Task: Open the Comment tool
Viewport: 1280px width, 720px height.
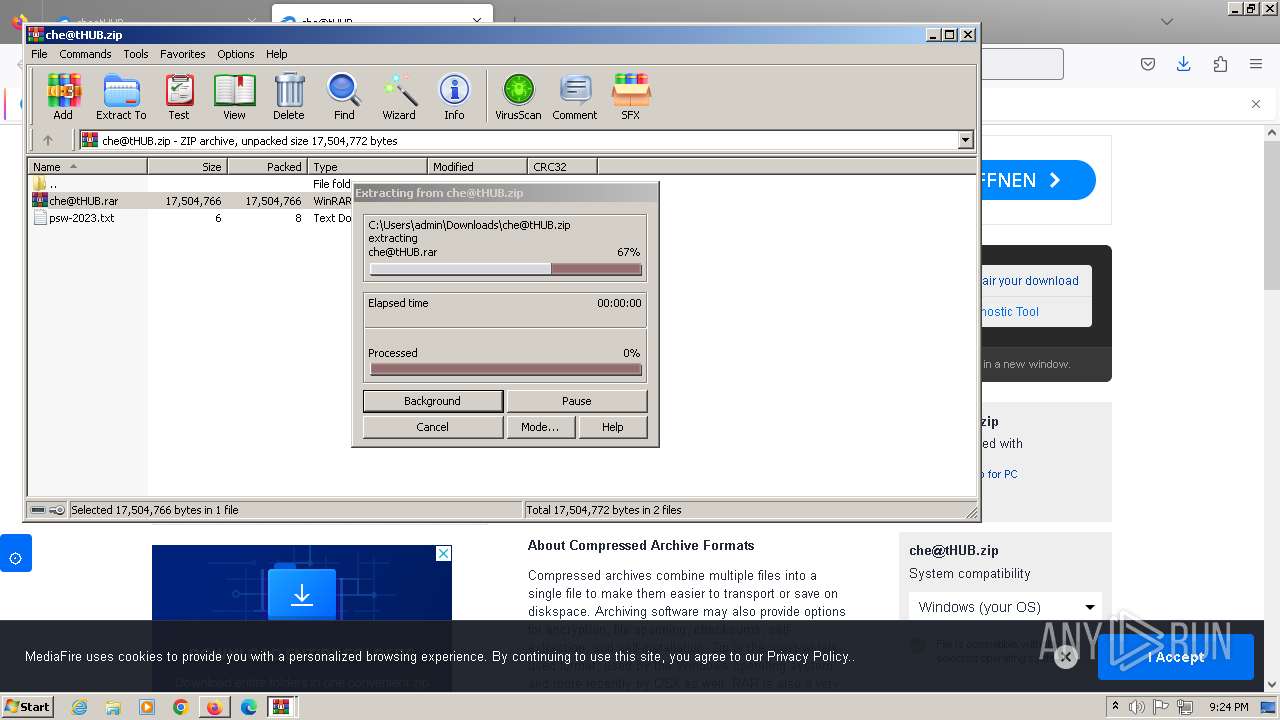Action: pos(575,97)
